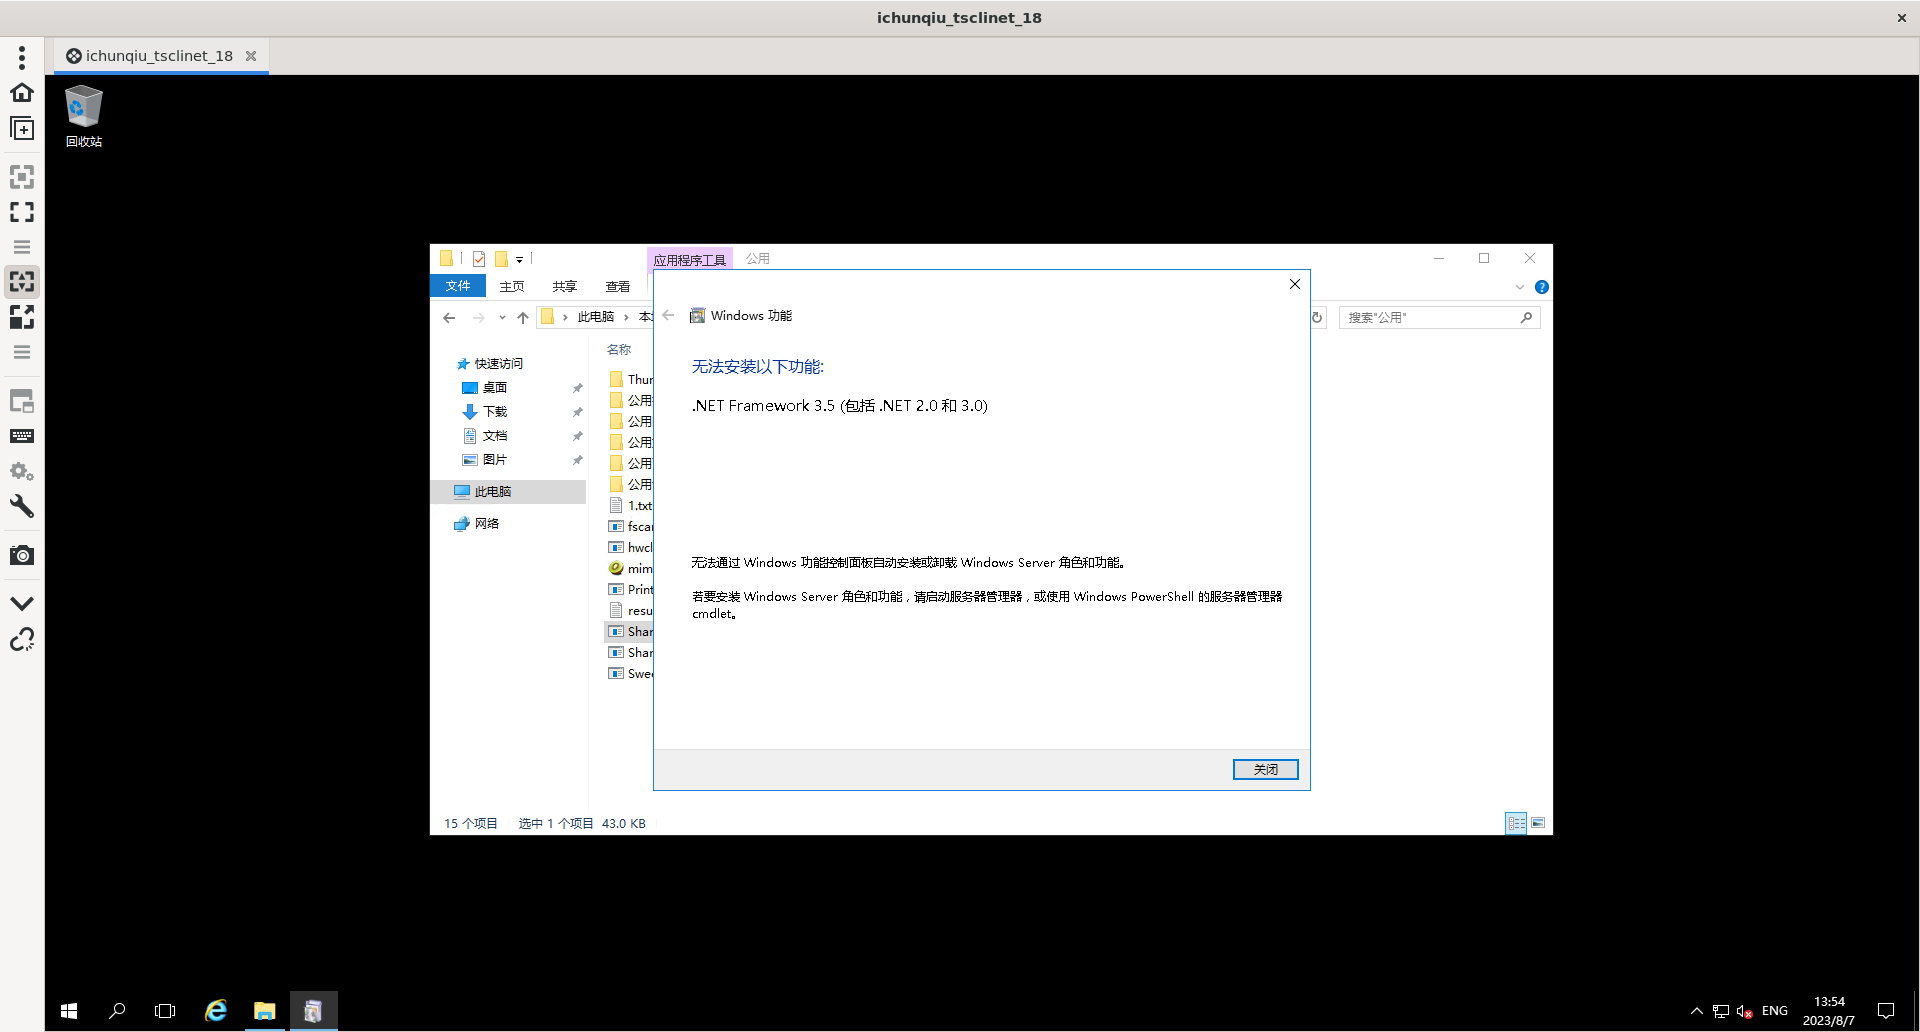Go to the viewer home icon

pos(22,92)
